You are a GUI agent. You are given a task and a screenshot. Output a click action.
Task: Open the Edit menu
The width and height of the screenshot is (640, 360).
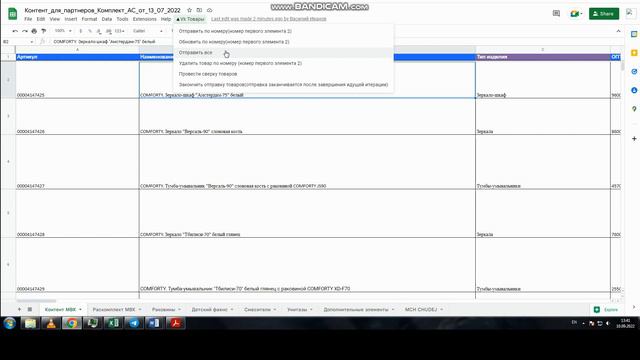pyautogui.click(x=41, y=19)
